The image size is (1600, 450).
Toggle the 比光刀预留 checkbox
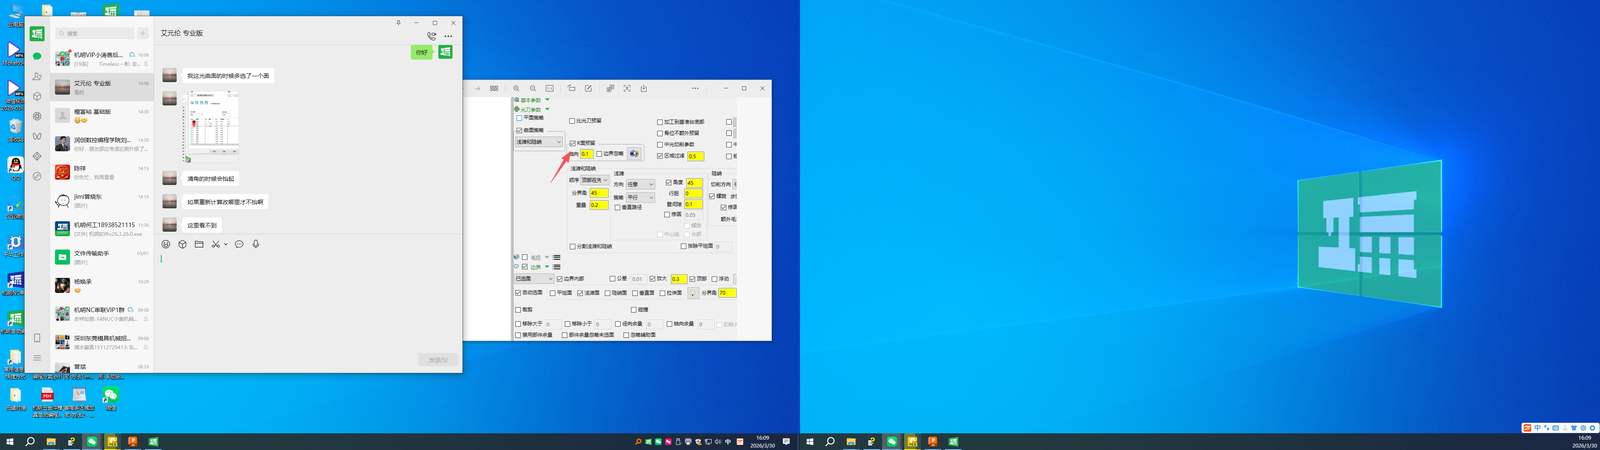[572, 121]
